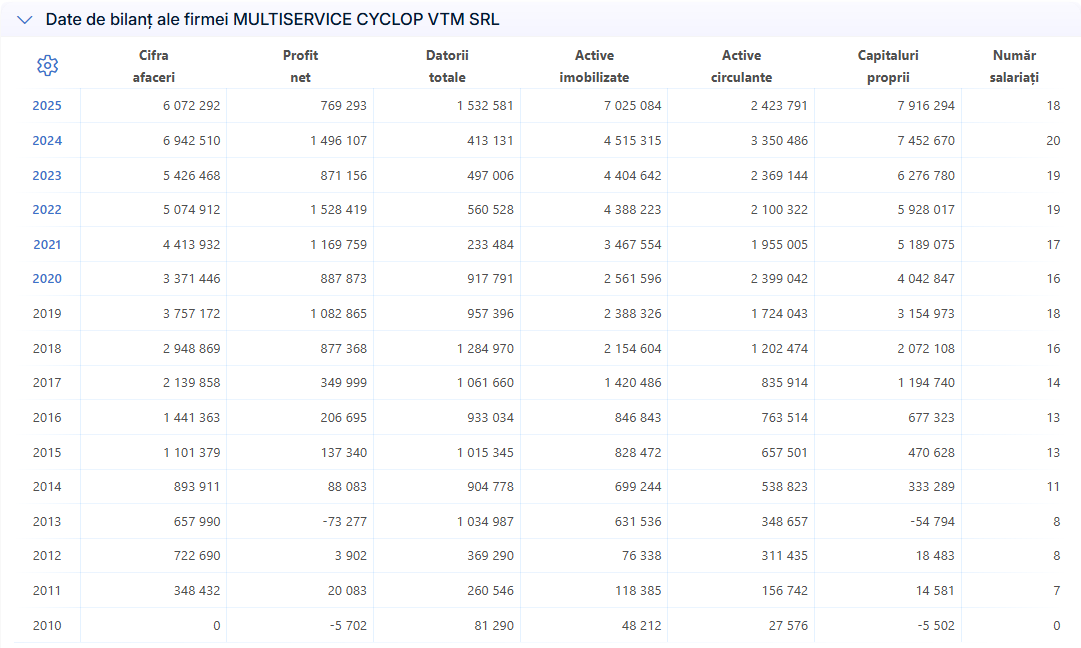Image resolution: width=1081 pixels, height=648 pixels.
Task: Click the Capitaluri proprii column header
Action: (x=888, y=66)
